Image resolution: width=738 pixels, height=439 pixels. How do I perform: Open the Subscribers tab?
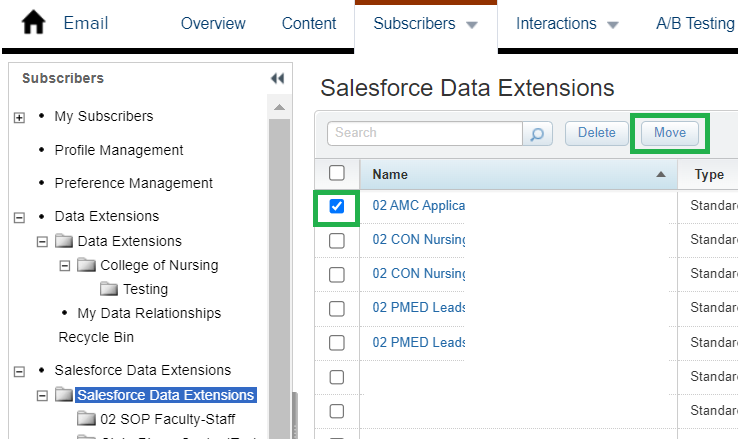tap(414, 23)
